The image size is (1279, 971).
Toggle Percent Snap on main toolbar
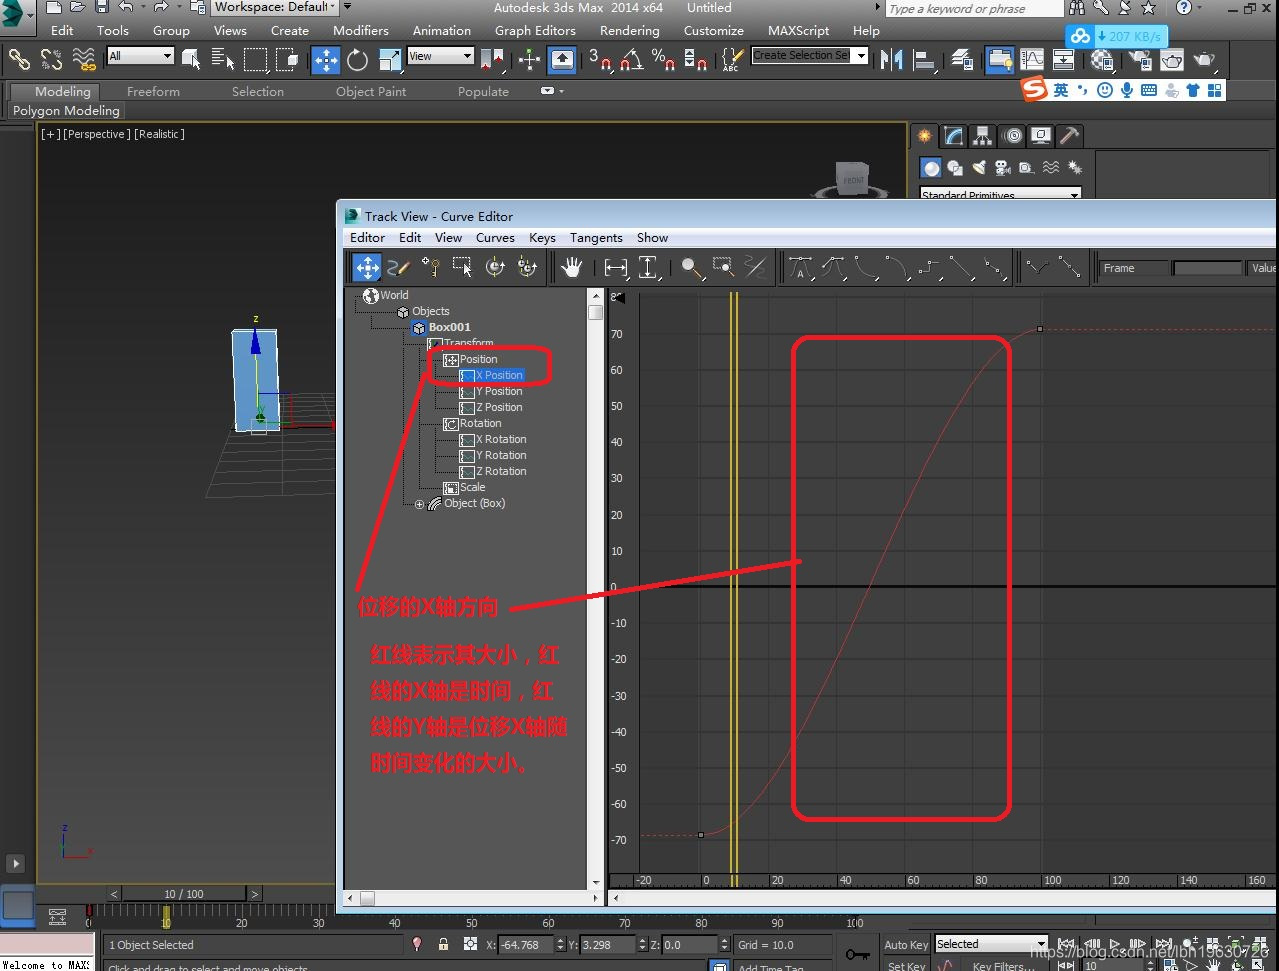coord(663,60)
